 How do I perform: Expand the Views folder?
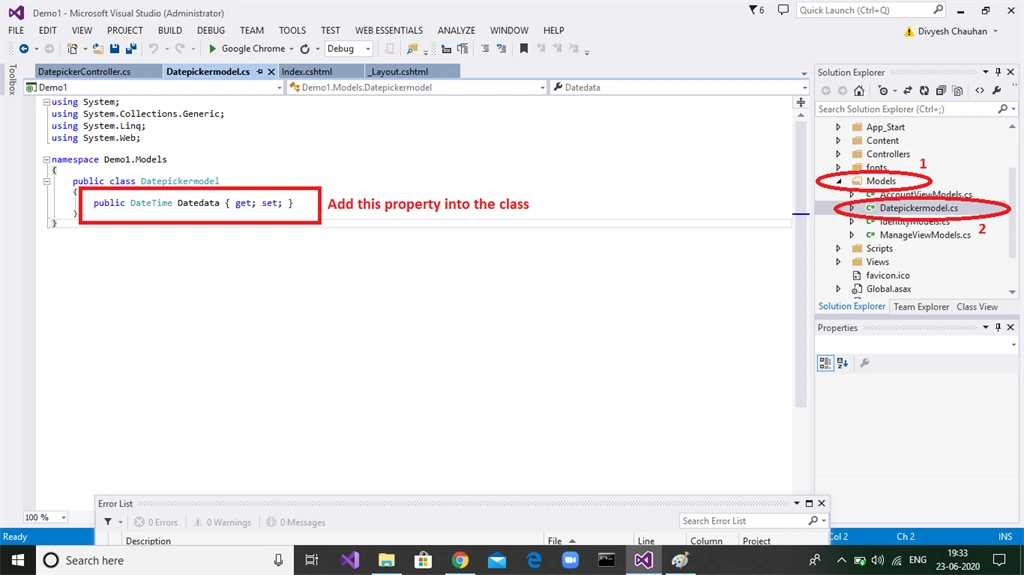839,262
